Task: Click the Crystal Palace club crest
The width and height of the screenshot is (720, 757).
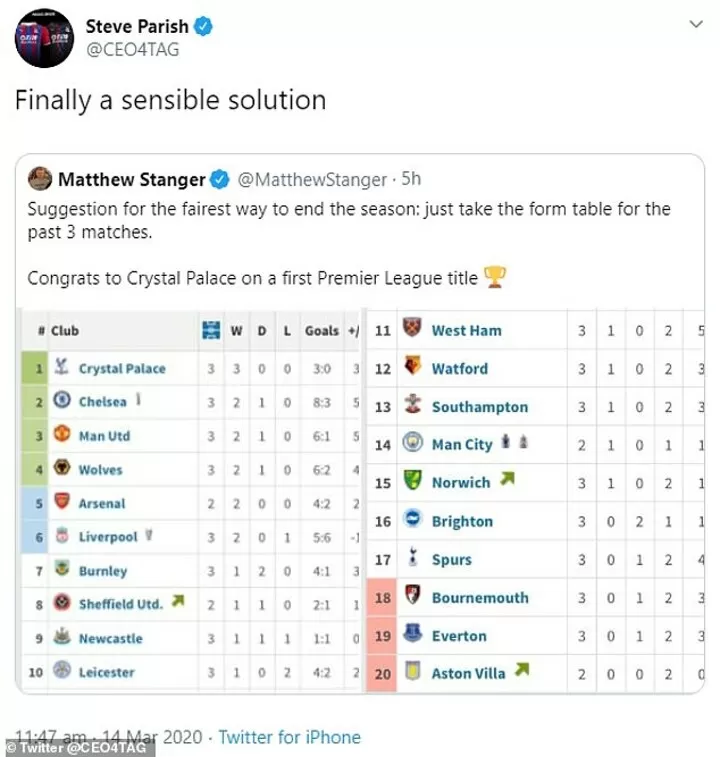Action: [61, 368]
